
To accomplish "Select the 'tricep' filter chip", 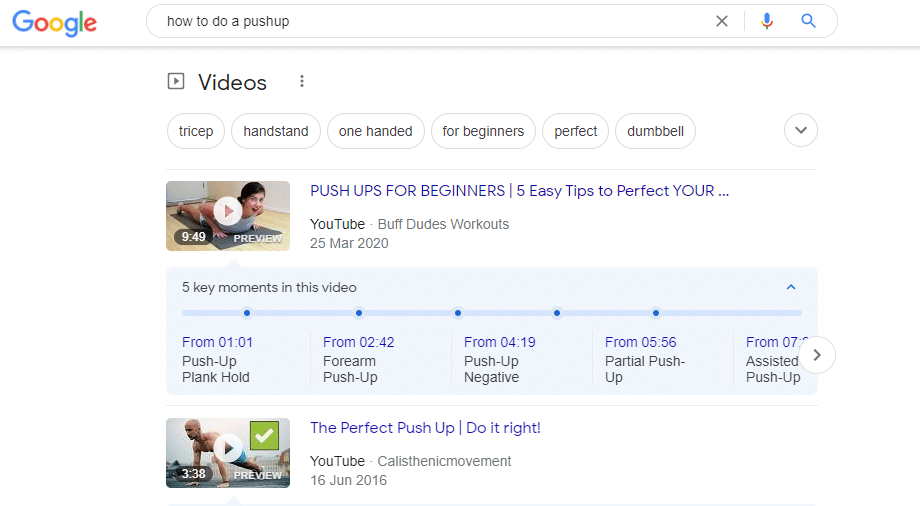I will coord(196,131).
